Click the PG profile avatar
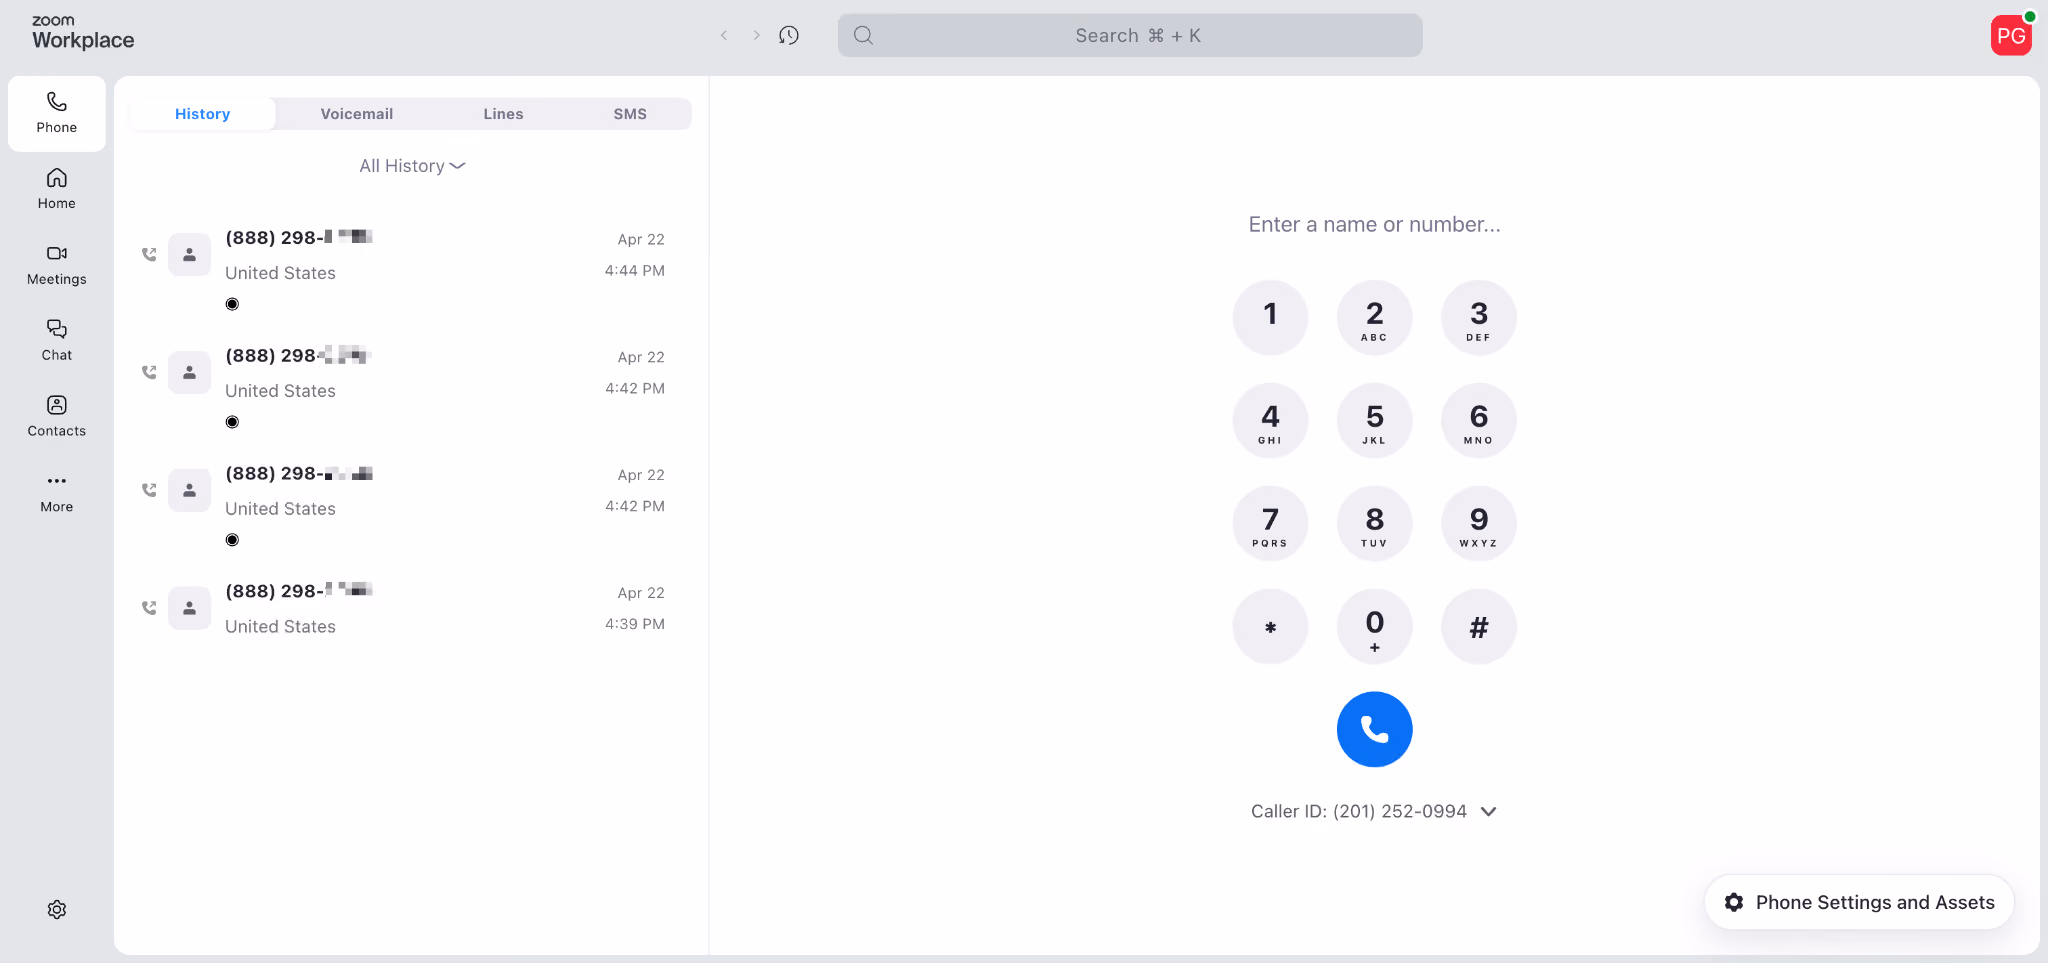 click(2010, 36)
